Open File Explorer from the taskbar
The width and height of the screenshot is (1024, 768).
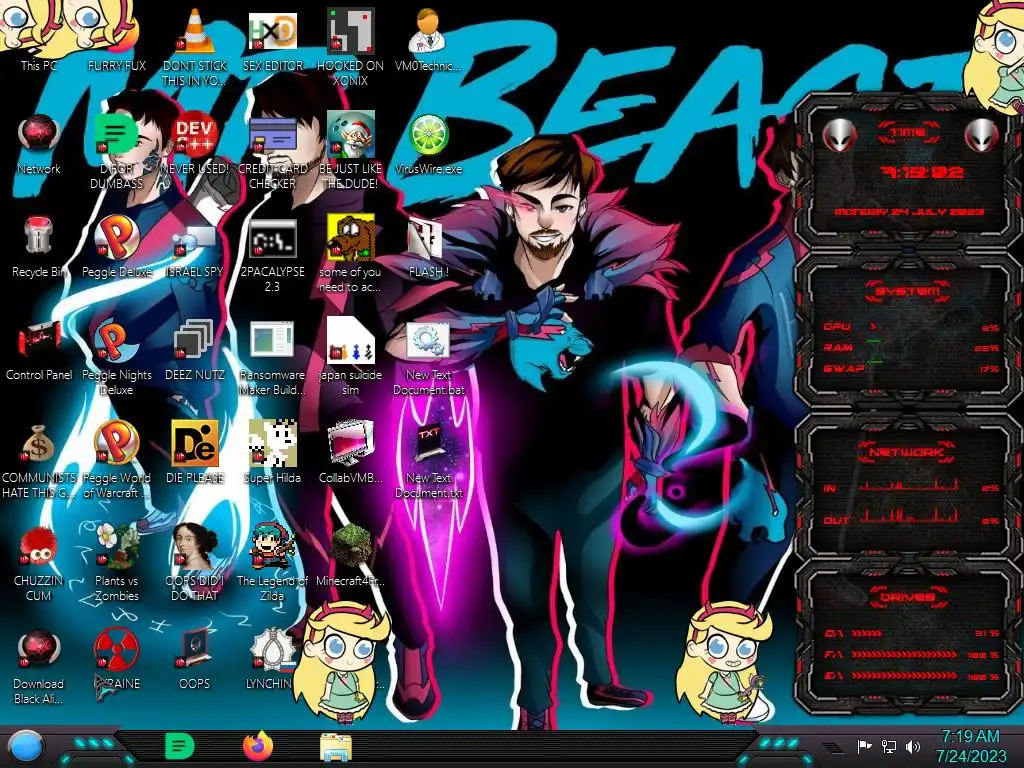(x=336, y=748)
